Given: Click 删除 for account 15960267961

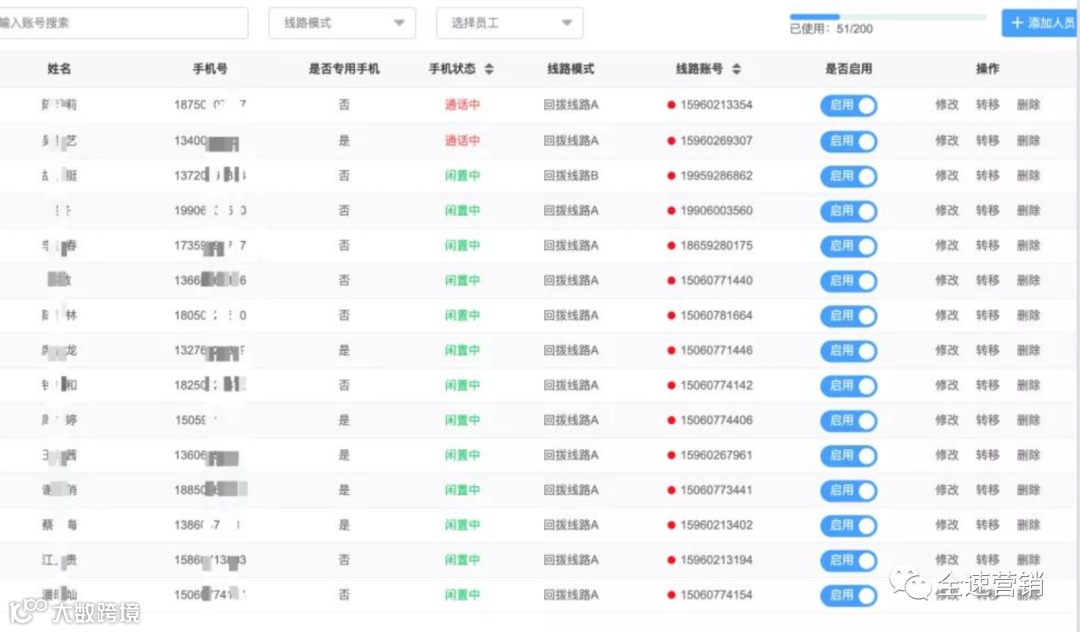Looking at the screenshot, I should tap(1028, 455).
